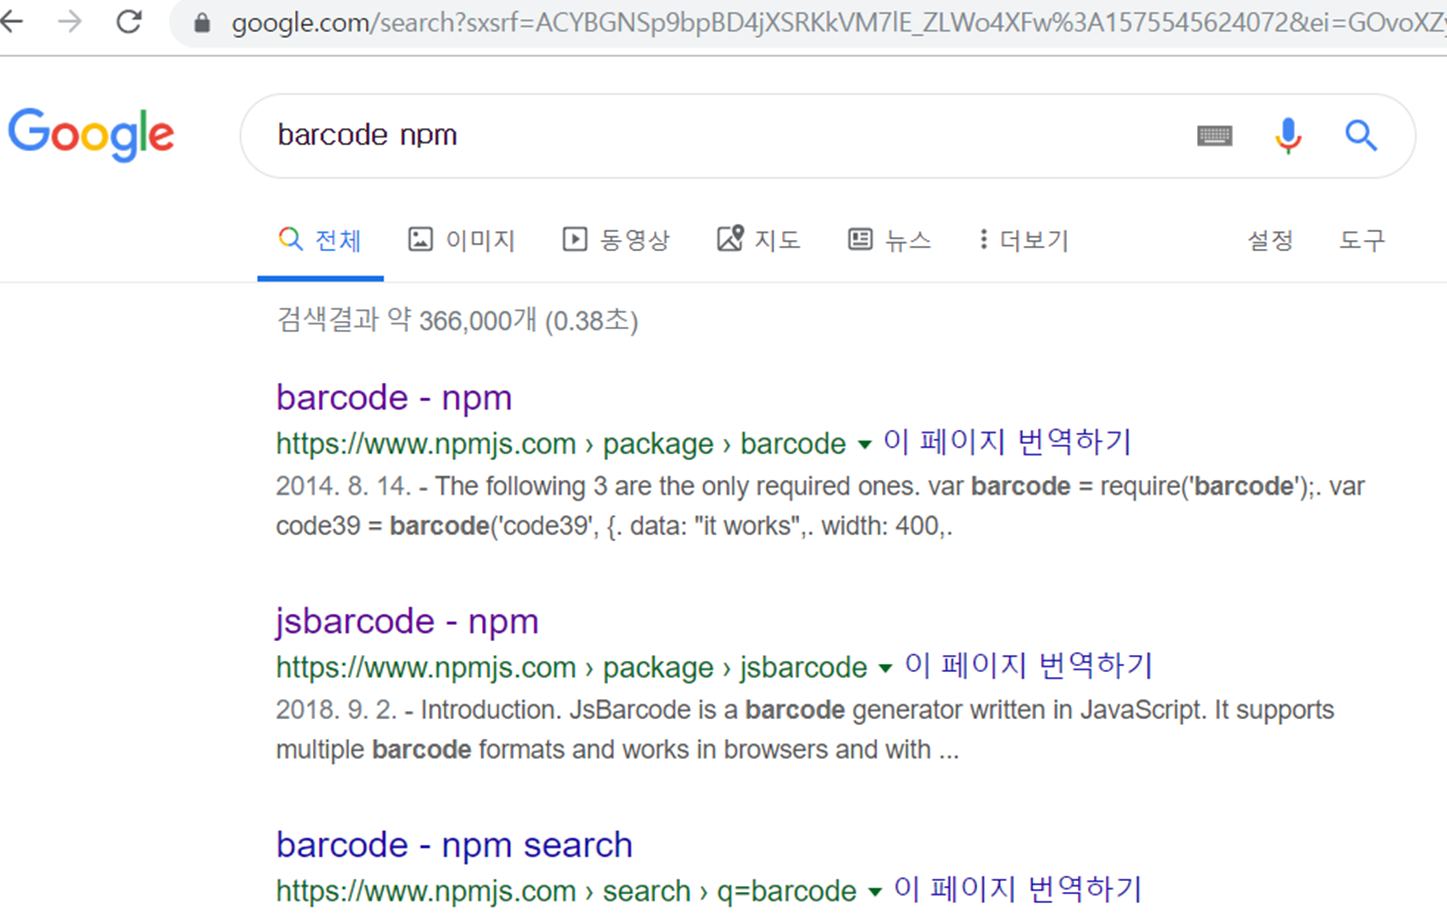Click 이 페이지 번역하기 for jsbarcode result
The width and height of the screenshot is (1447, 914).
[1028, 666]
